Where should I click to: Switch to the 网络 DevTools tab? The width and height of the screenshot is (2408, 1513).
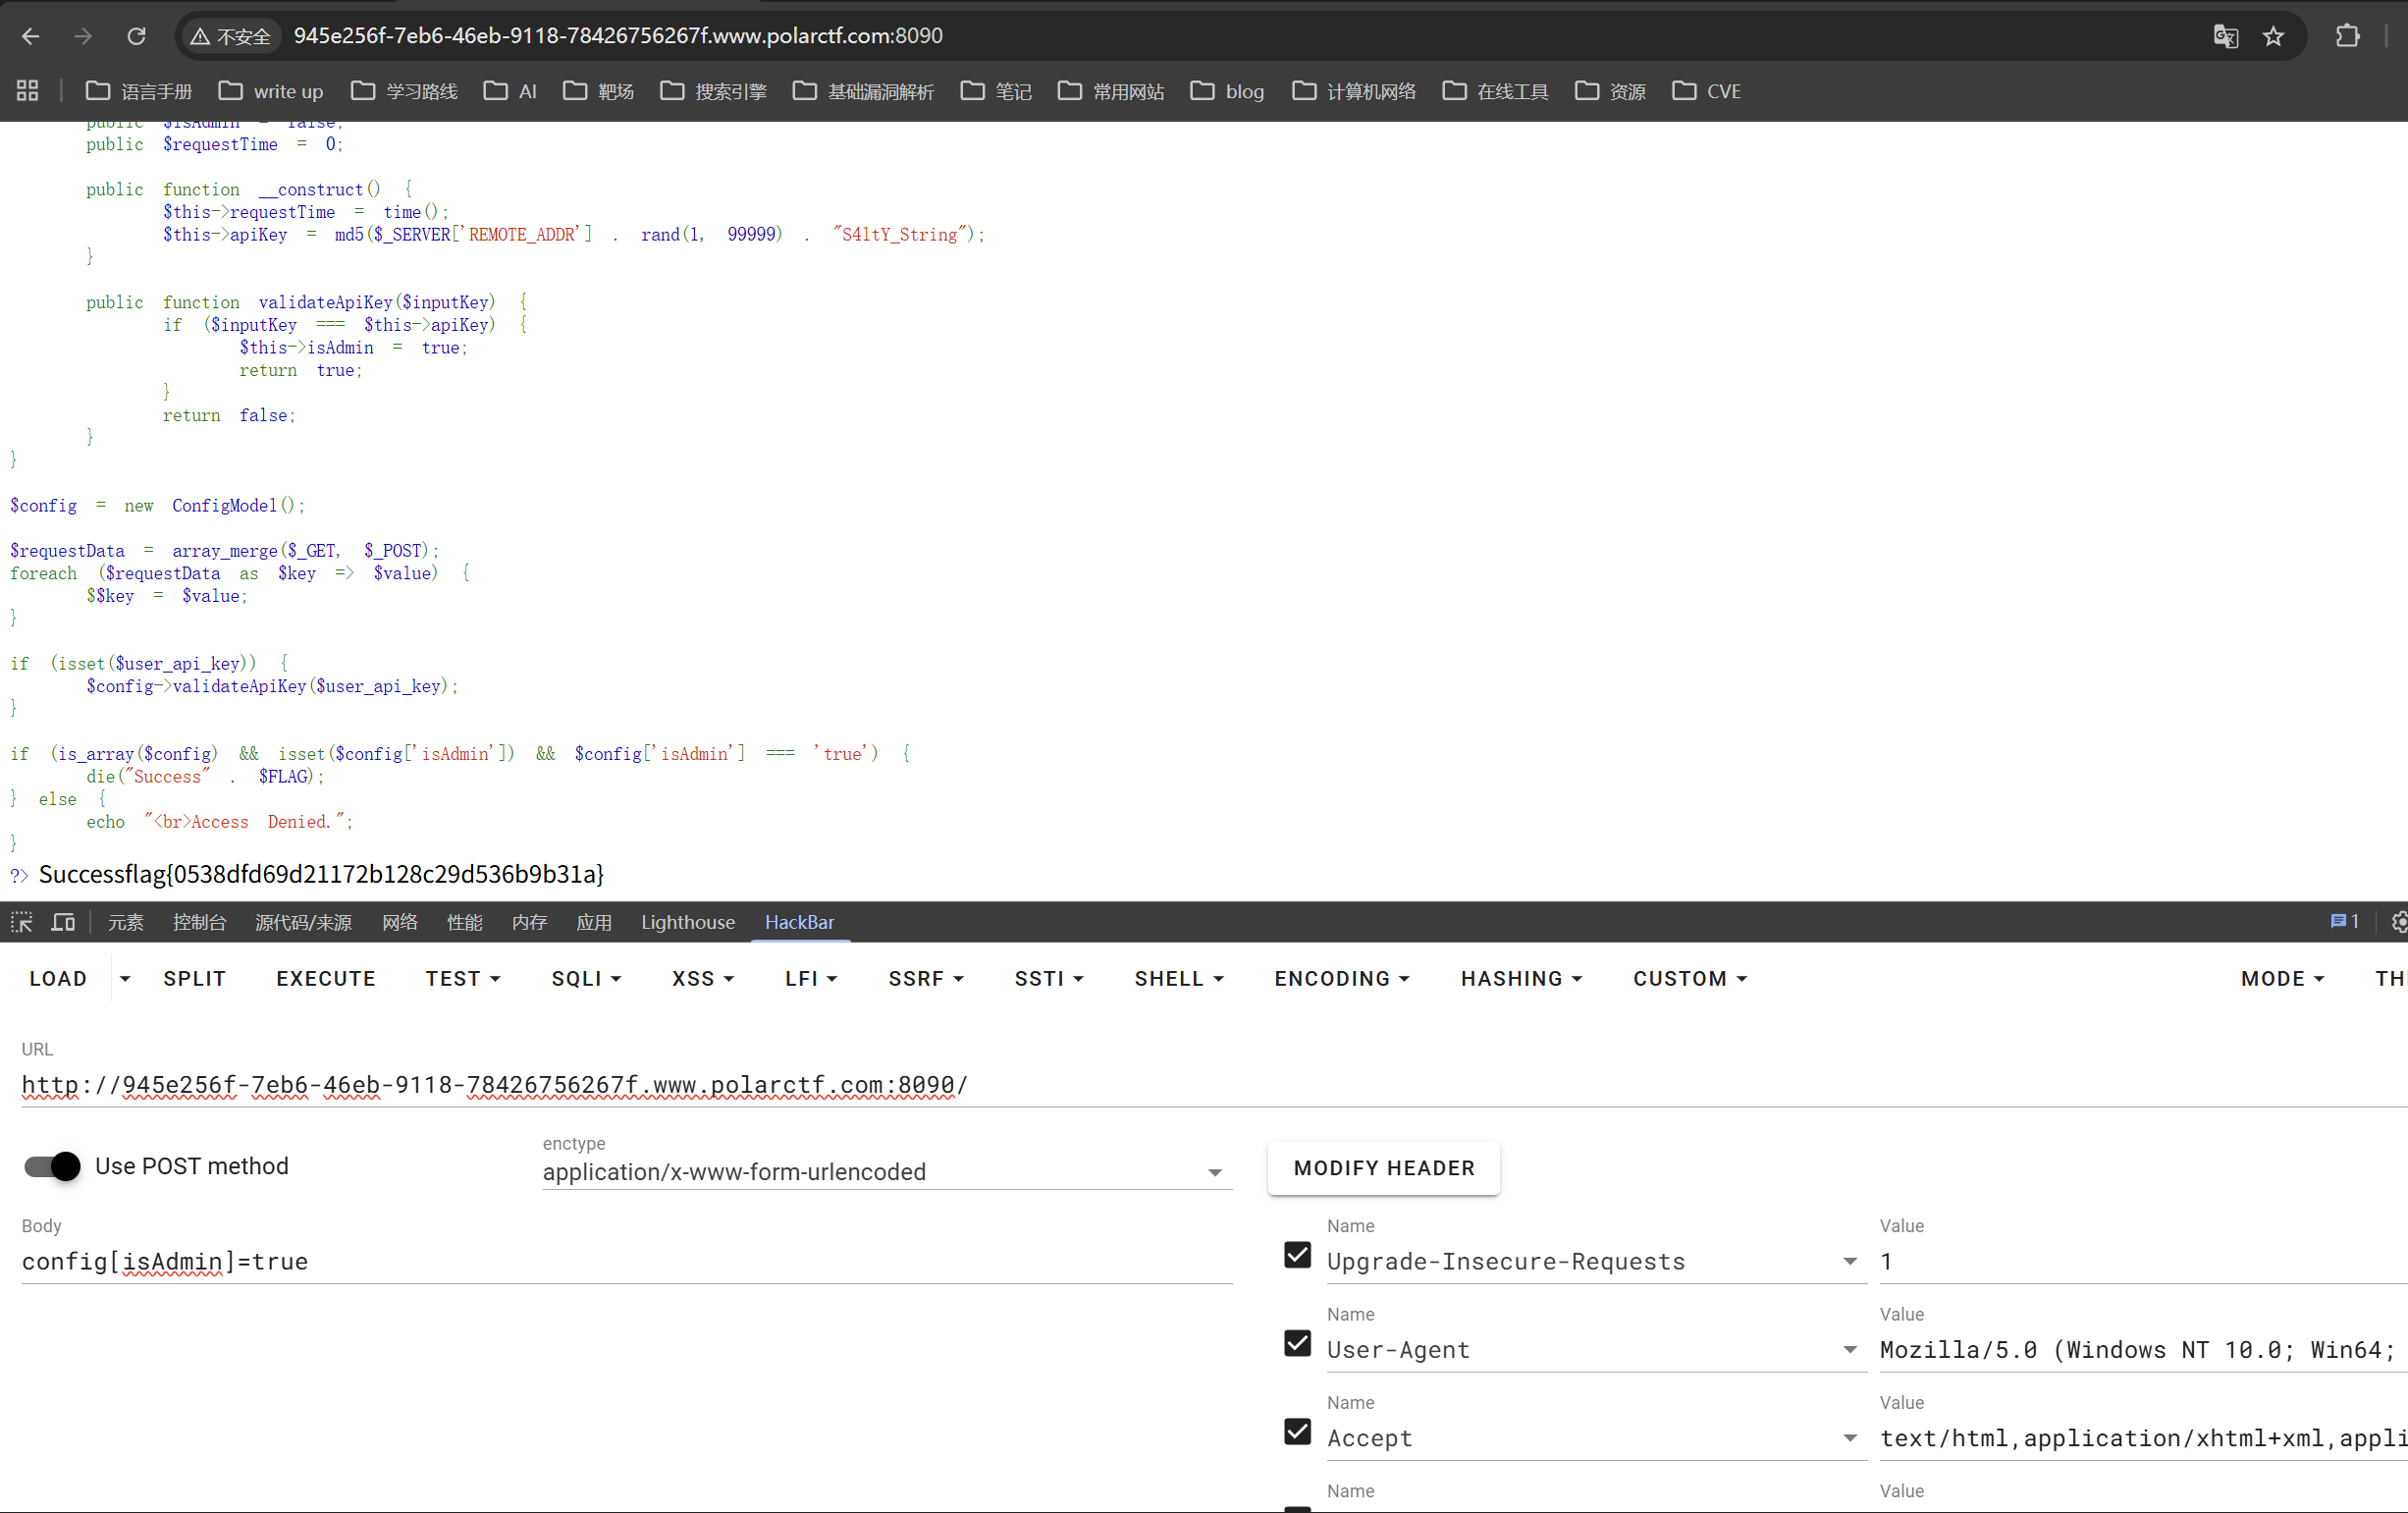coord(399,922)
